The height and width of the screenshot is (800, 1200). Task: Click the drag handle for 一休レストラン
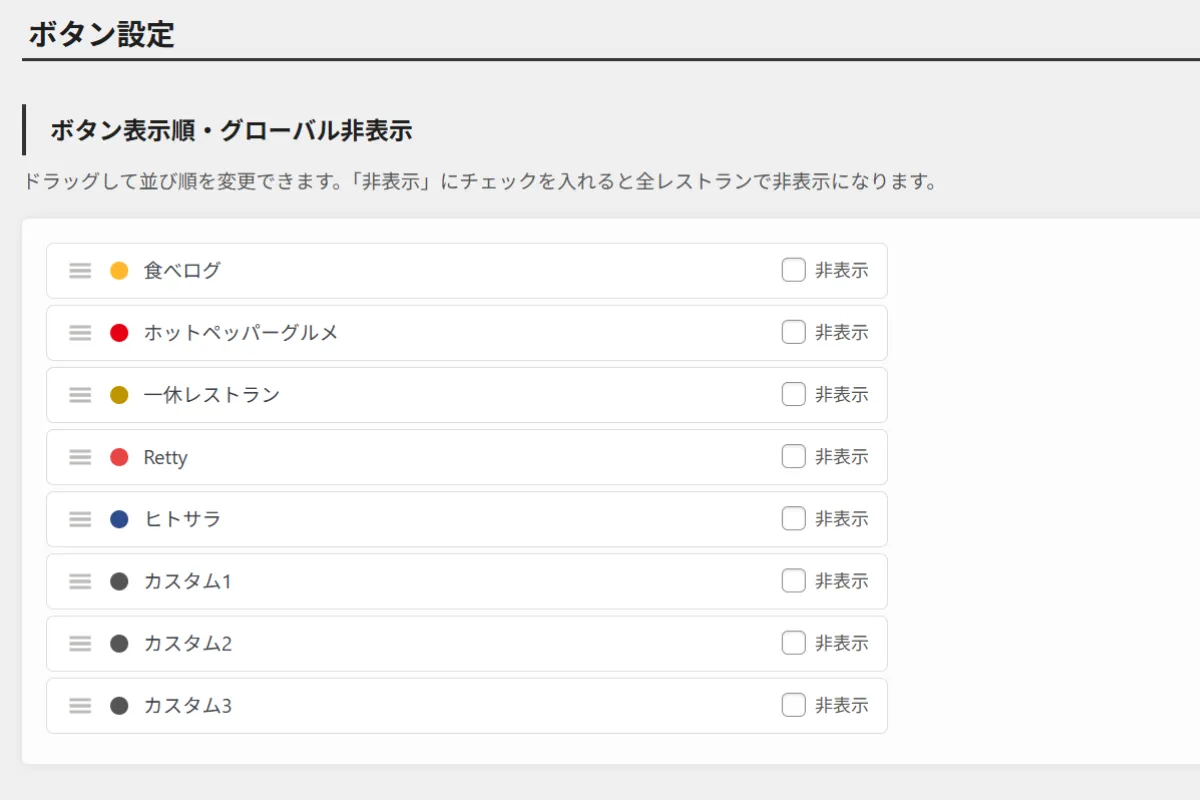80,395
